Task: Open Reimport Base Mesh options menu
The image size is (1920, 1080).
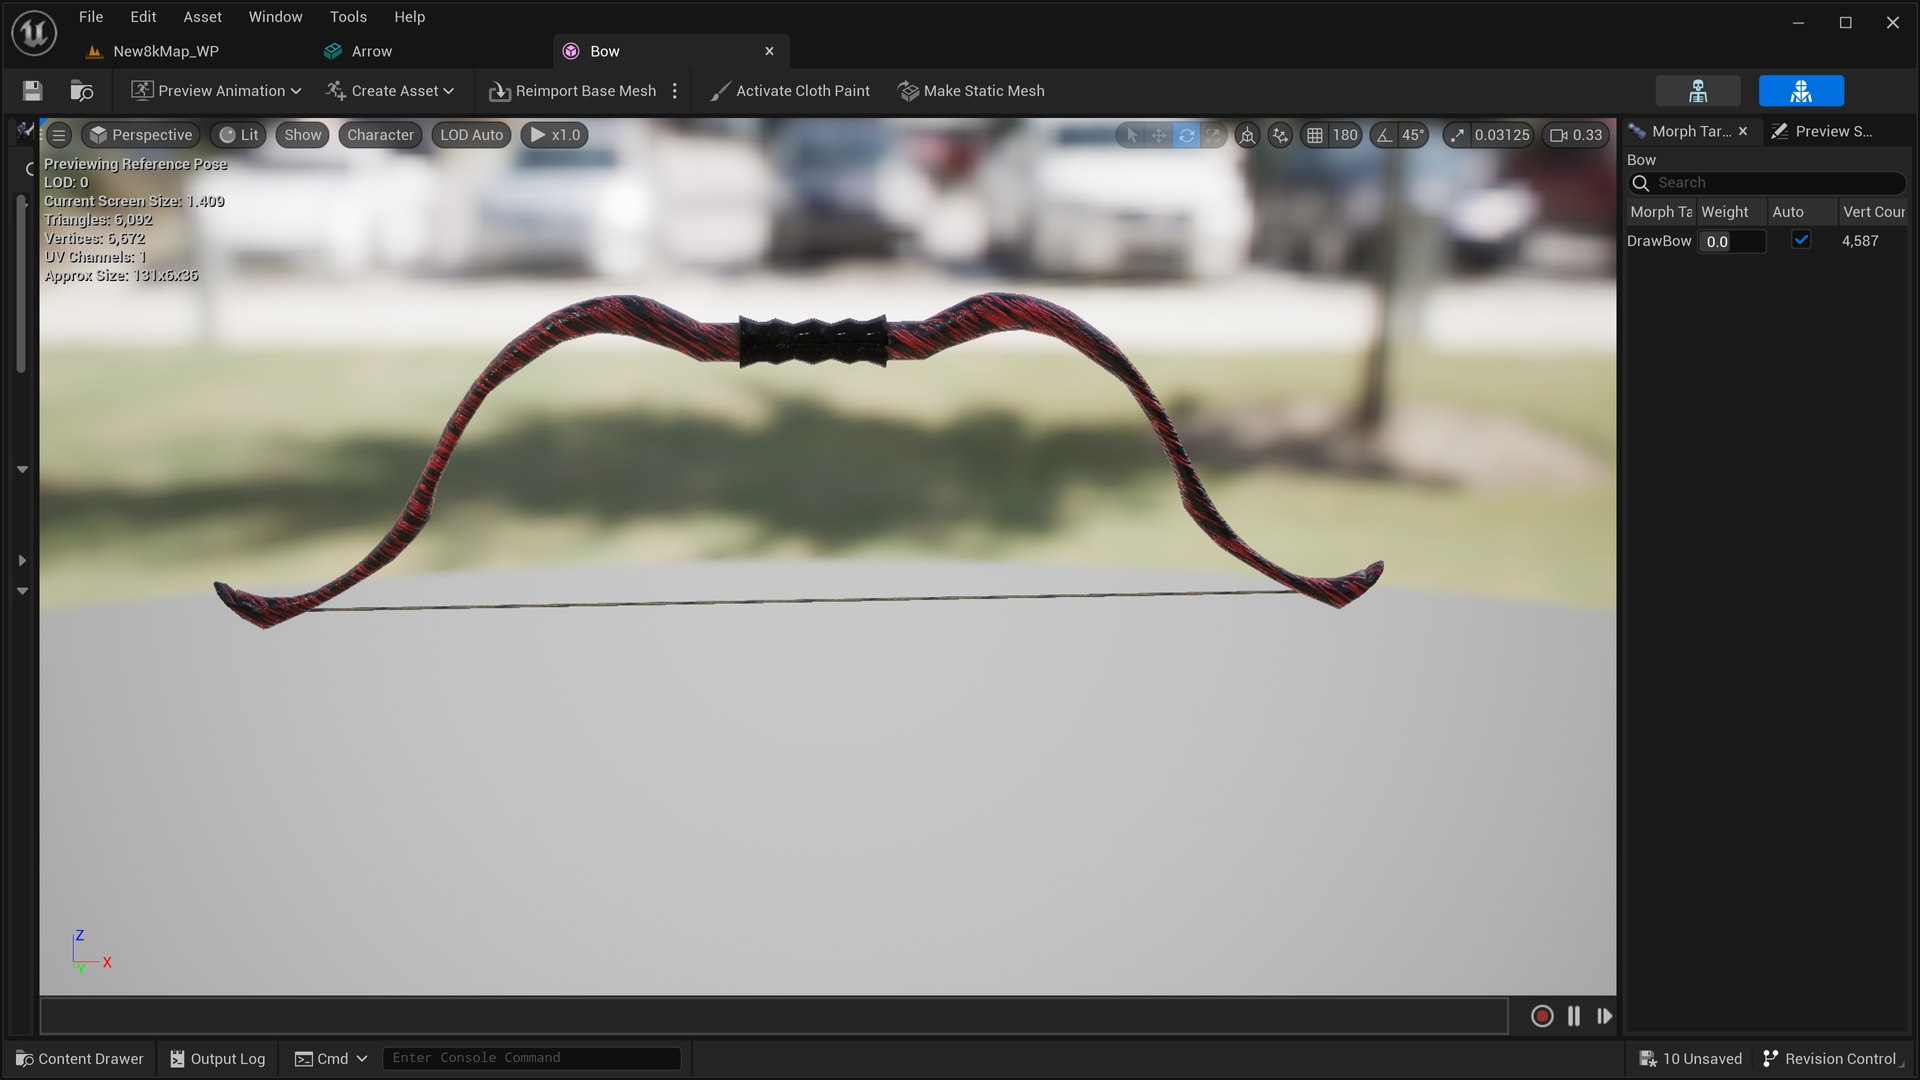Action: [x=675, y=91]
